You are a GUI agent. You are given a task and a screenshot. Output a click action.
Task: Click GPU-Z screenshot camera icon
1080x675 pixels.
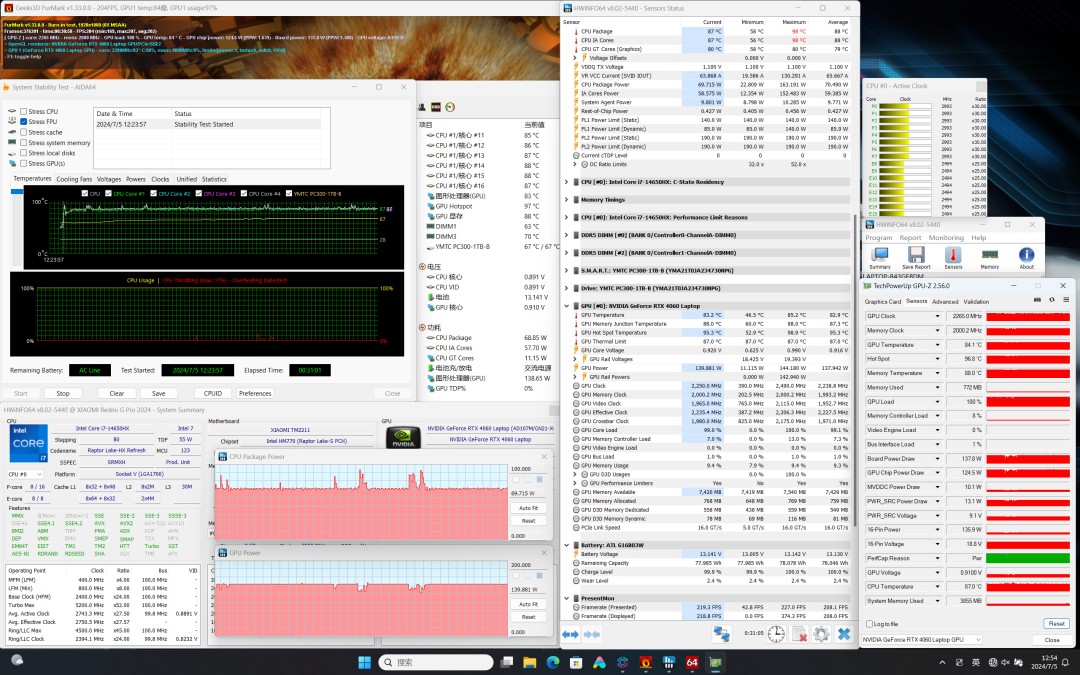pyautogui.click(x=1037, y=300)
